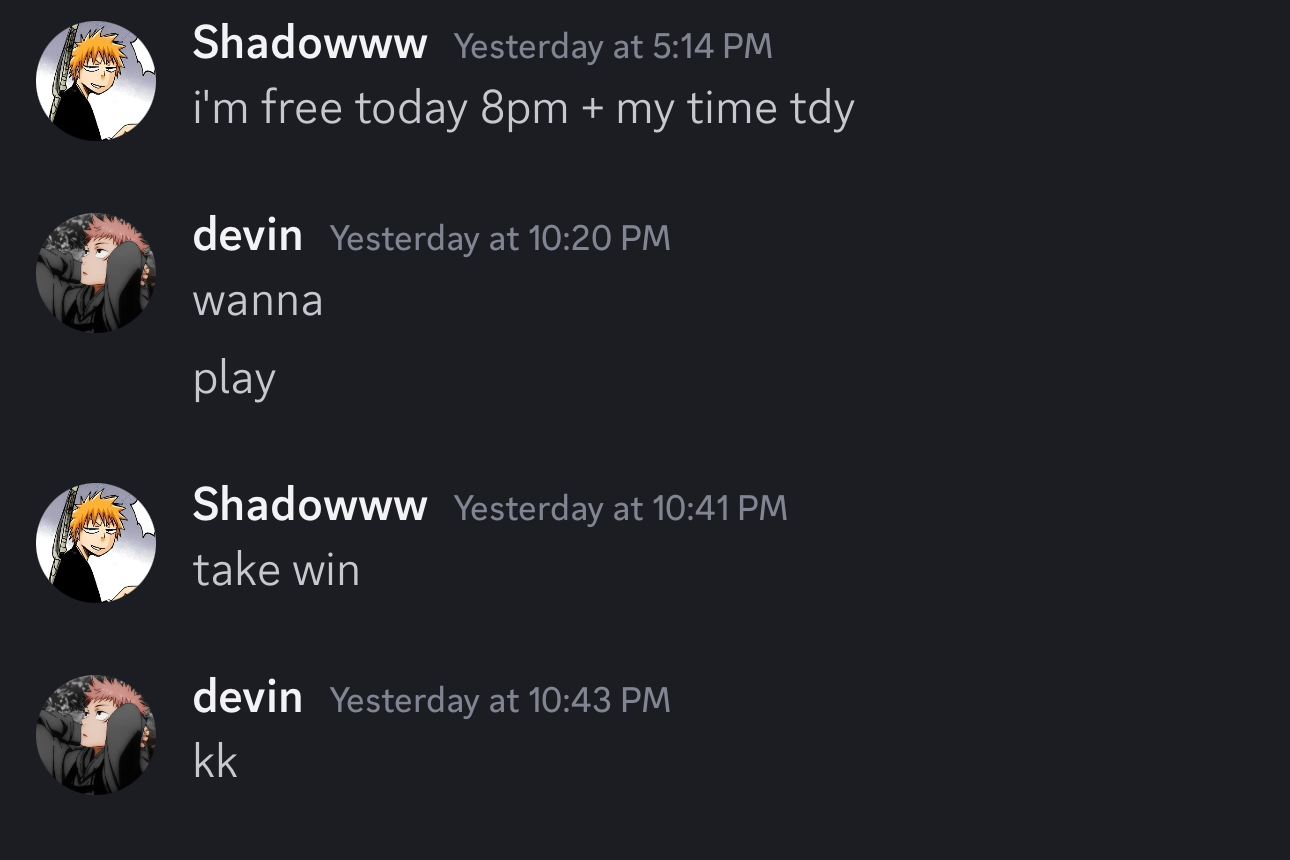
Task: Click devin's "kk" reply
Action: point(215,762)
